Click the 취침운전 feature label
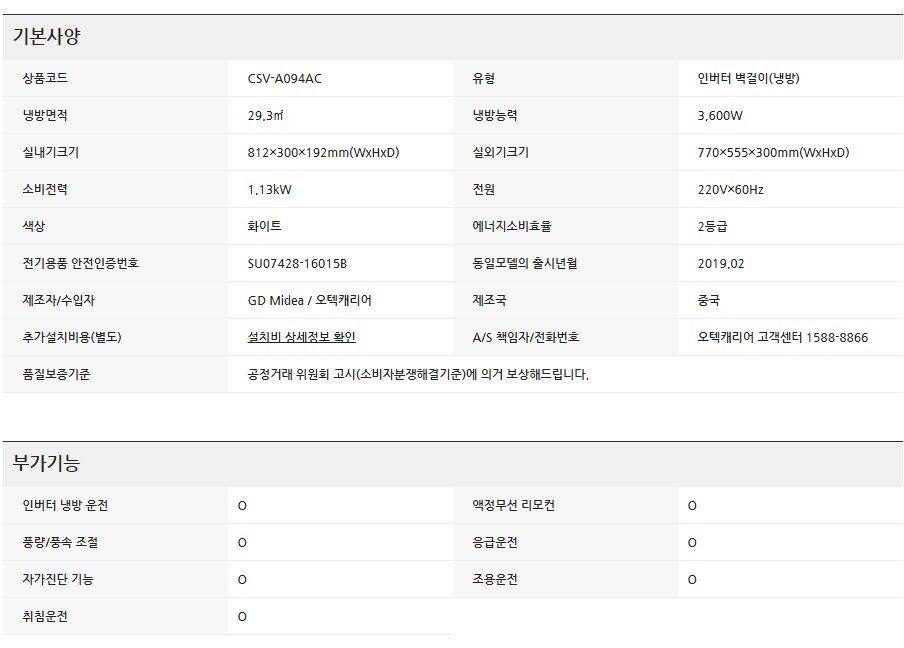 tap(45, 617)
